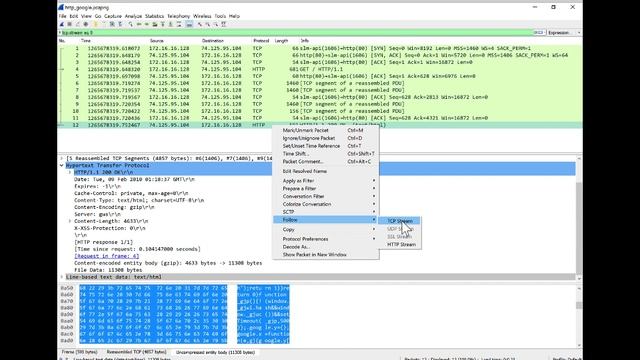The image size is (640, 360).
Task: Close this capture file from toolbar
Action: point(112,24)
